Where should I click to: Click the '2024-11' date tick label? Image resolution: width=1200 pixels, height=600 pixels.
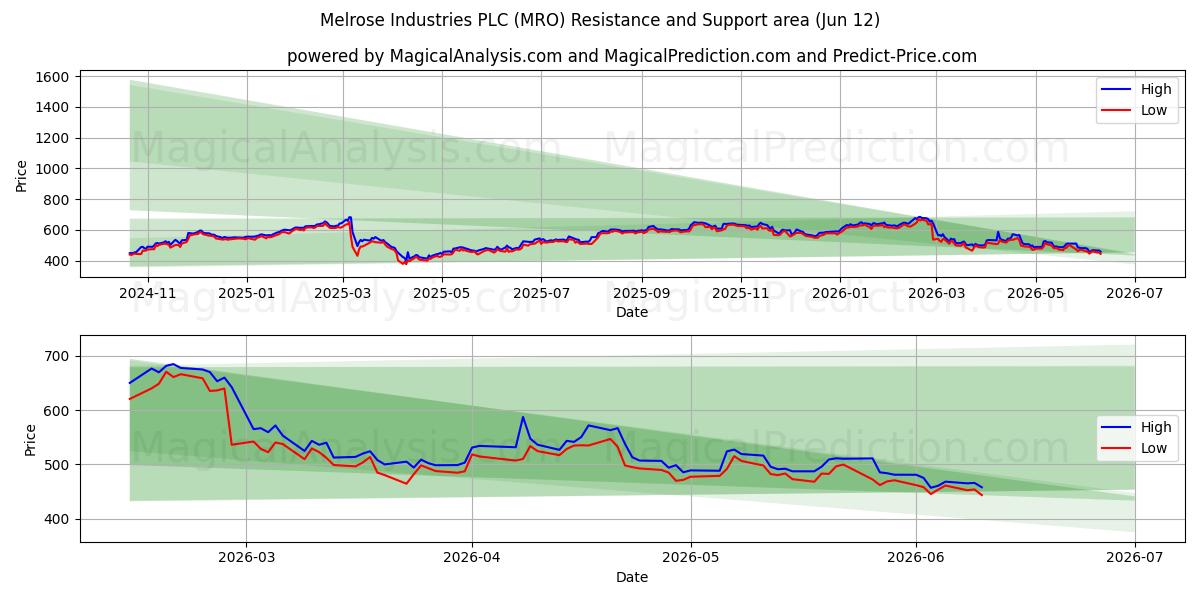pyautogui.click(x=147, y=293)
